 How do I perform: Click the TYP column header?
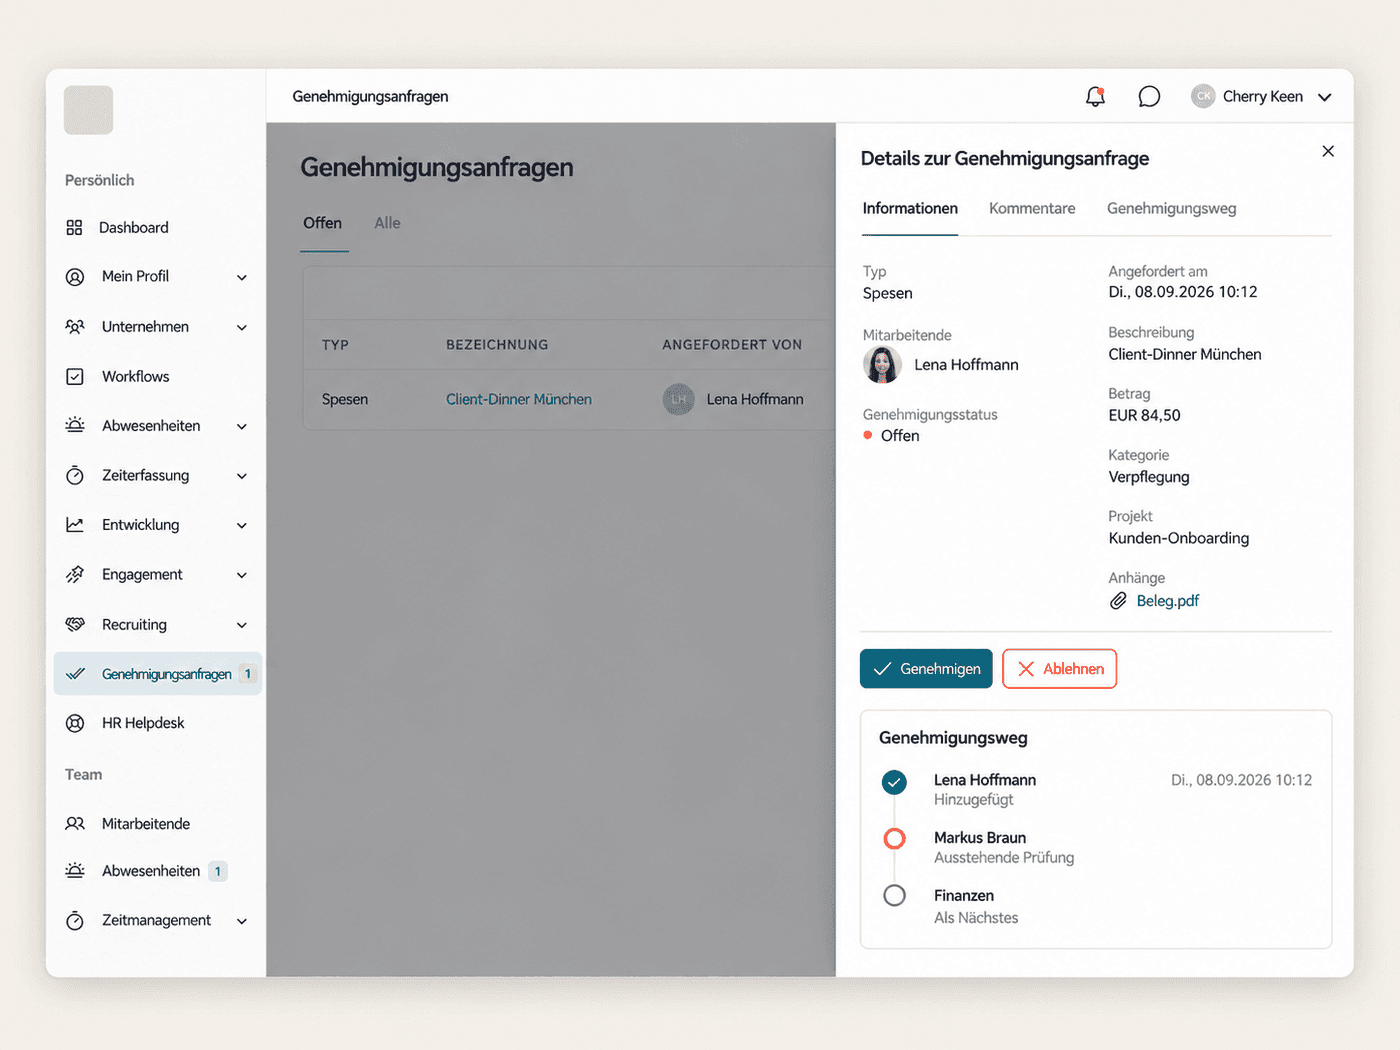pos(335,345)
